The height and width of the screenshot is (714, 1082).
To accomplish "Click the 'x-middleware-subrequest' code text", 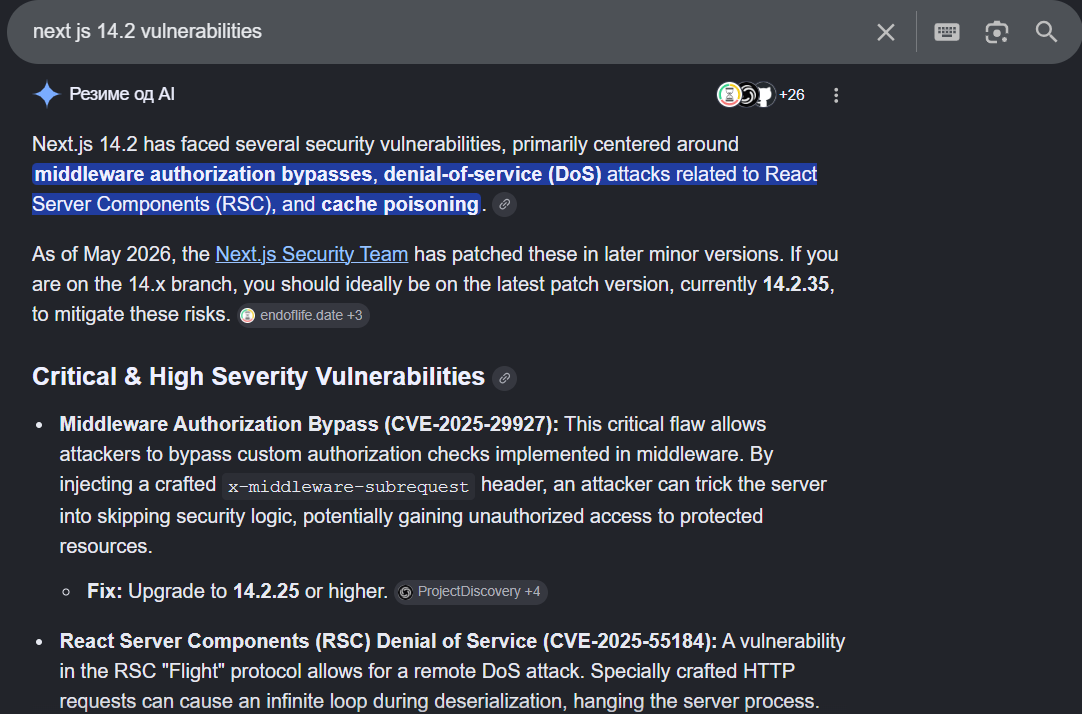I will (348, 486).
